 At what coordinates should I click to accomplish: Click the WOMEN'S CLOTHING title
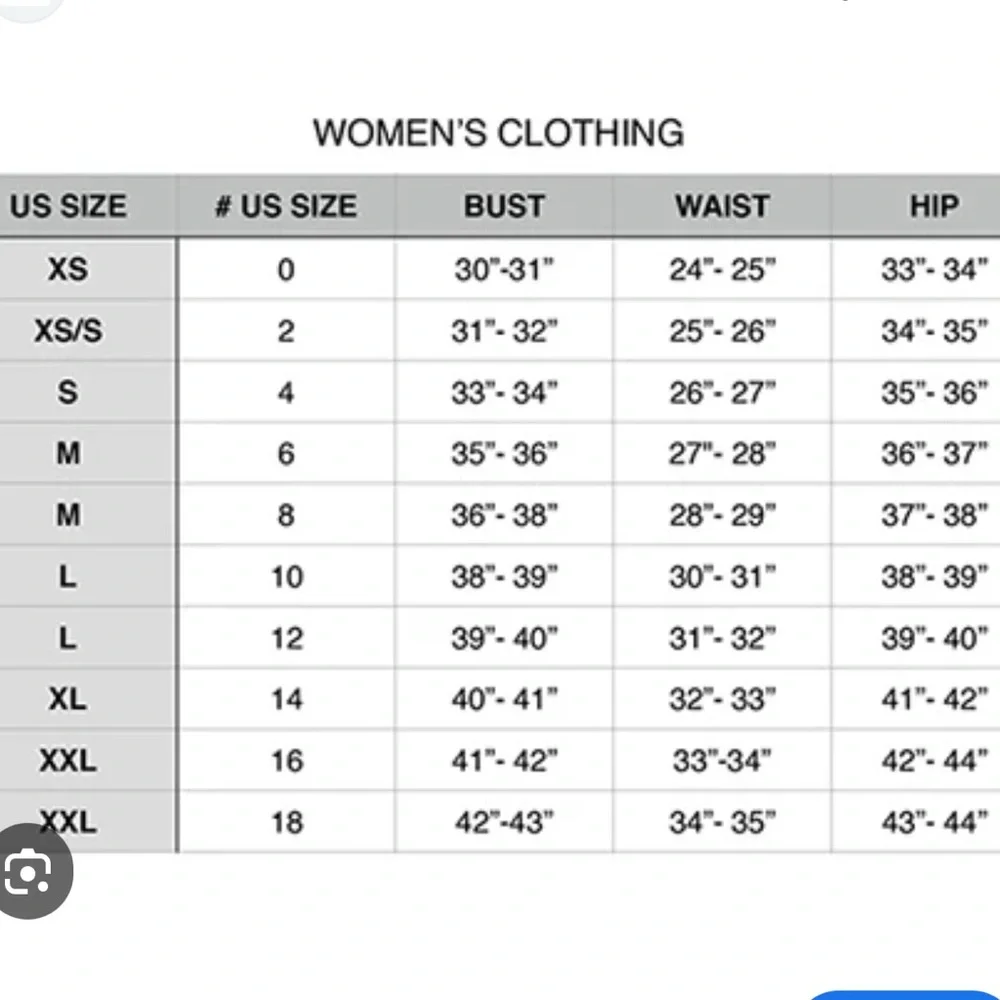pos(498,133)
